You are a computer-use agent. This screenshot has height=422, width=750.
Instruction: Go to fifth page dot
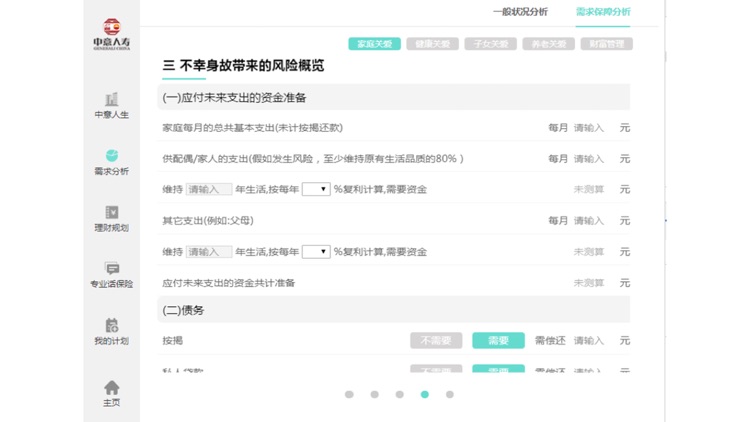(450, 394)
